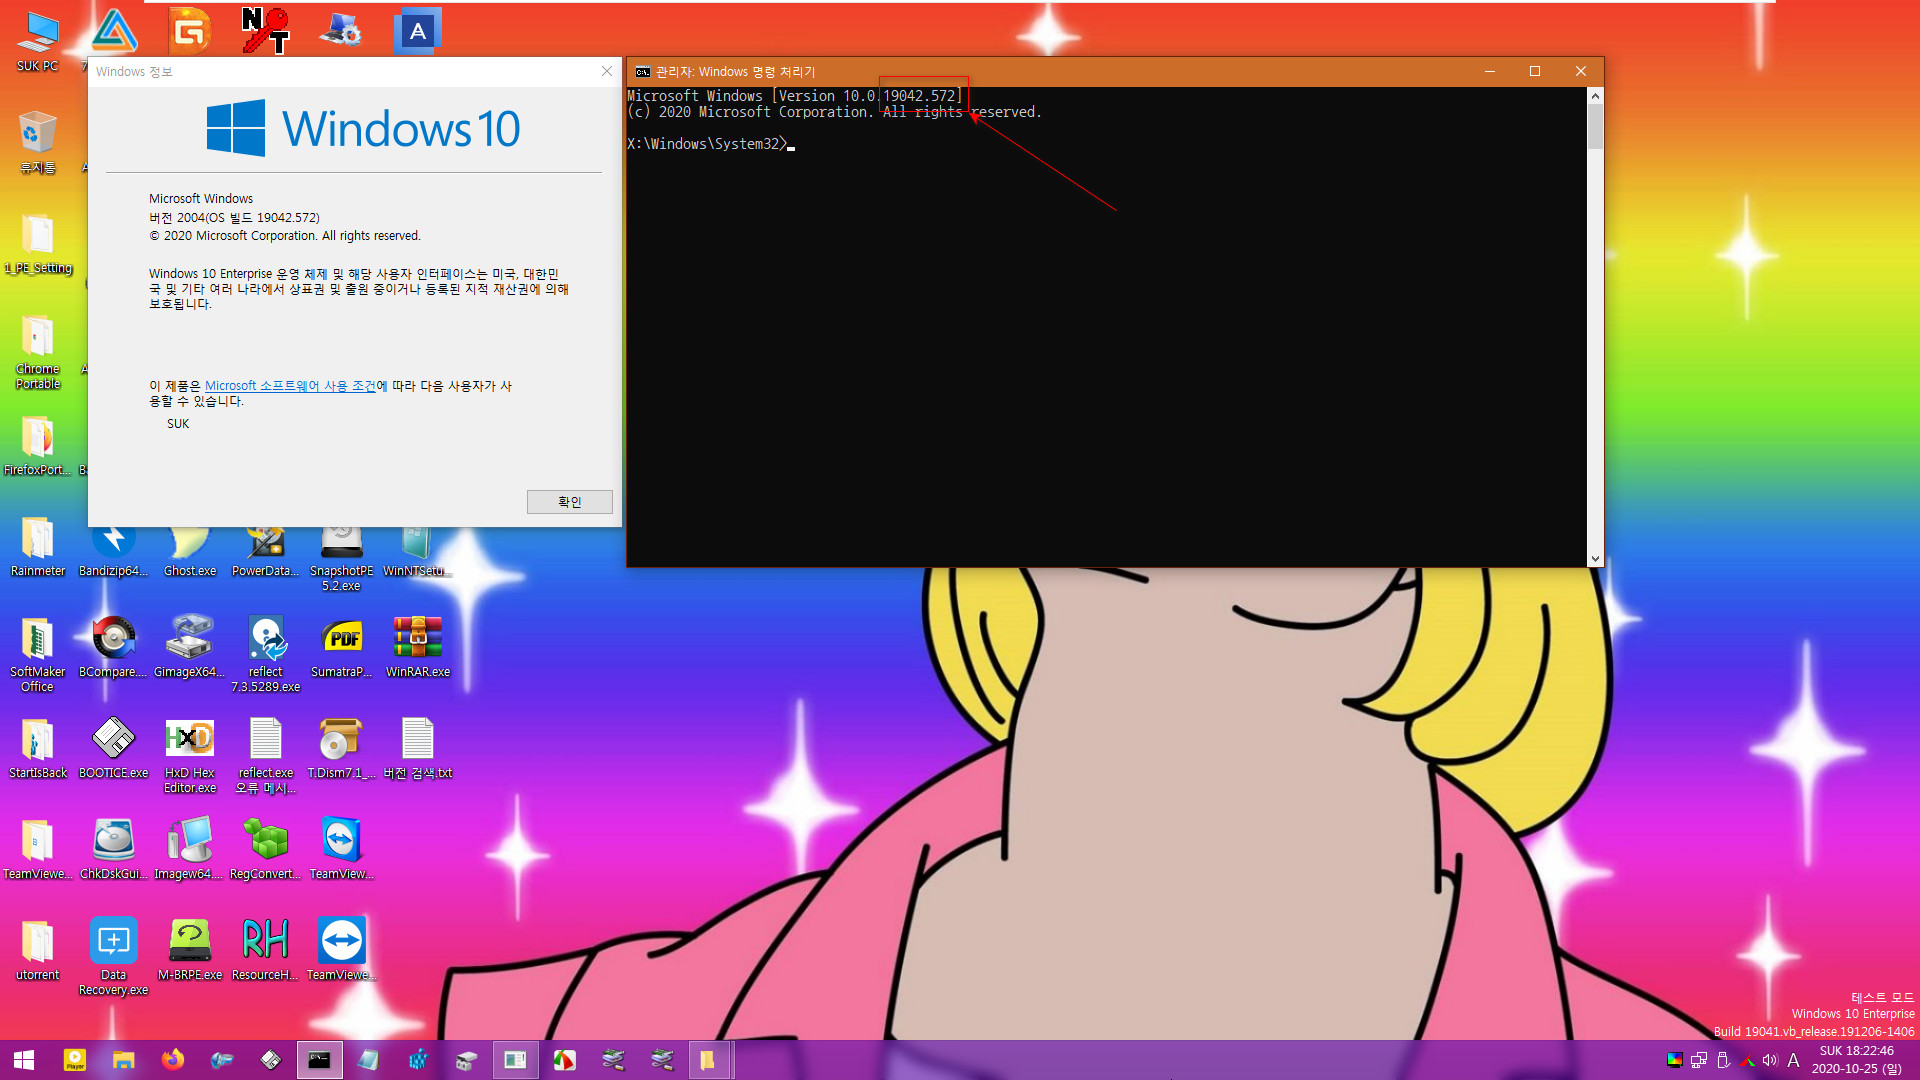The image size is (1920, 1080).
Task: Click the command prompt scrollbar thumb
Action: [x=1595, y=128]
